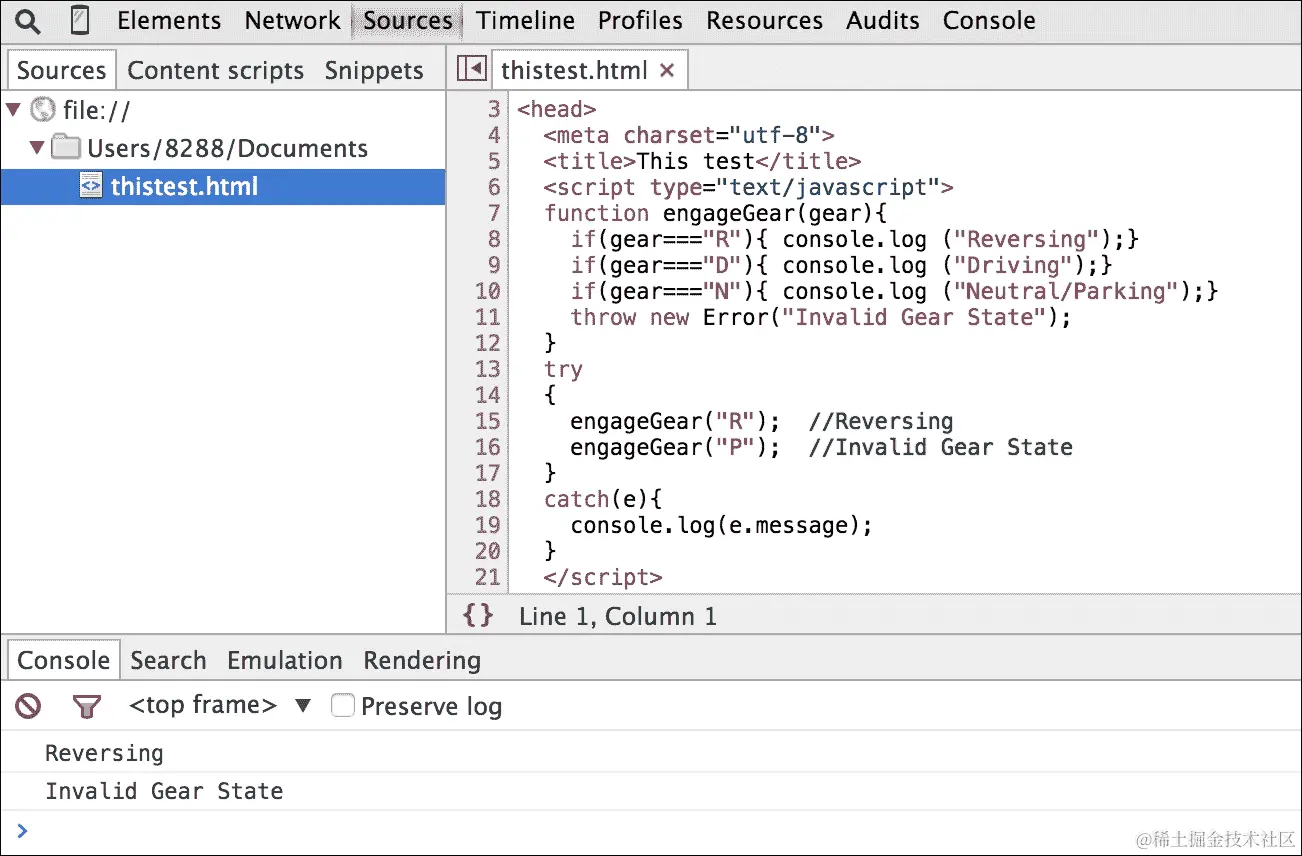Open the console filter icon

[87, 705]
